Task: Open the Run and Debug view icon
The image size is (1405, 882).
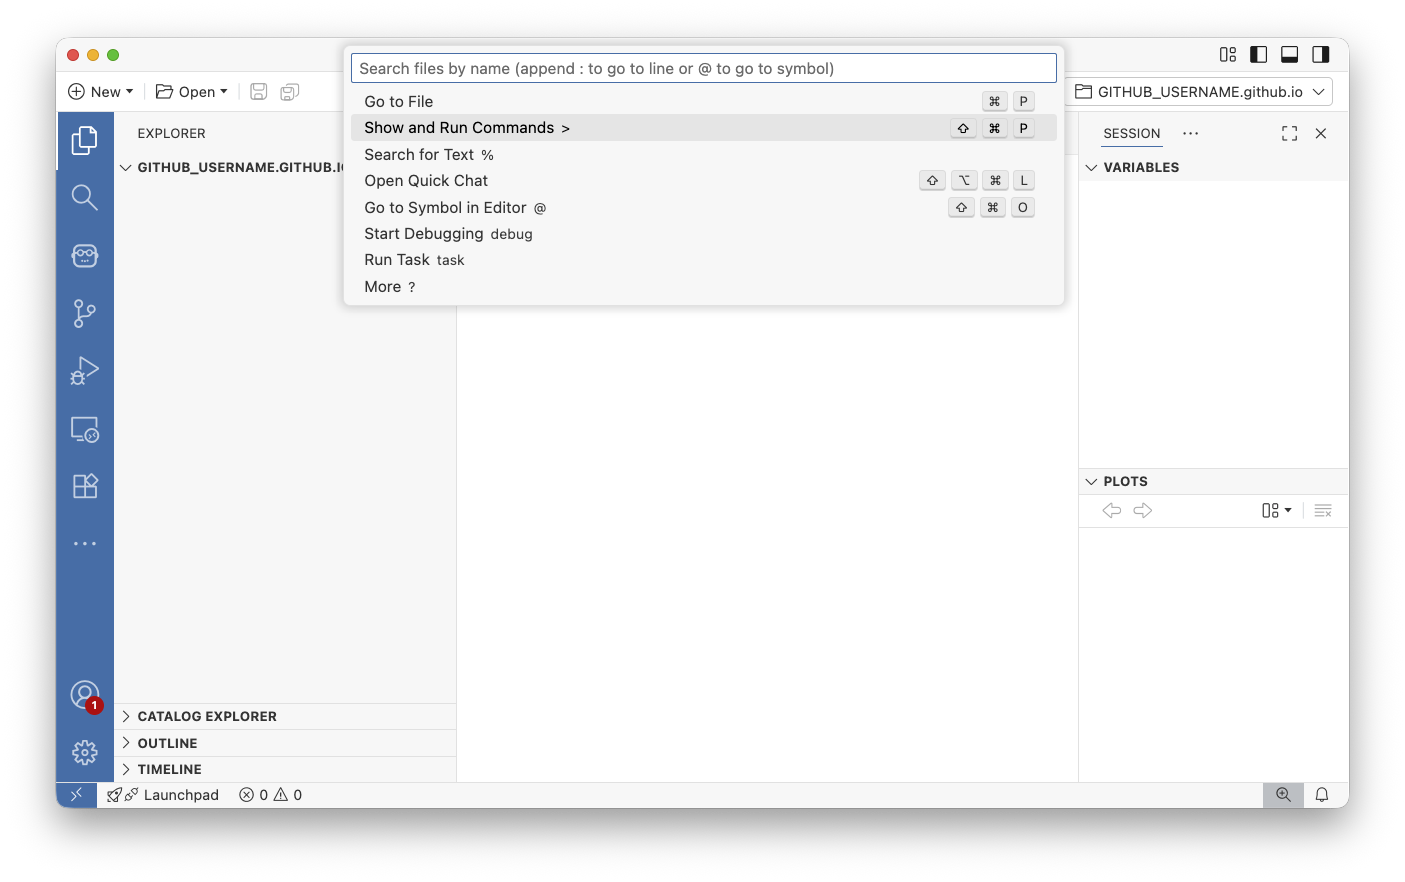Action: tap(85, 371)
